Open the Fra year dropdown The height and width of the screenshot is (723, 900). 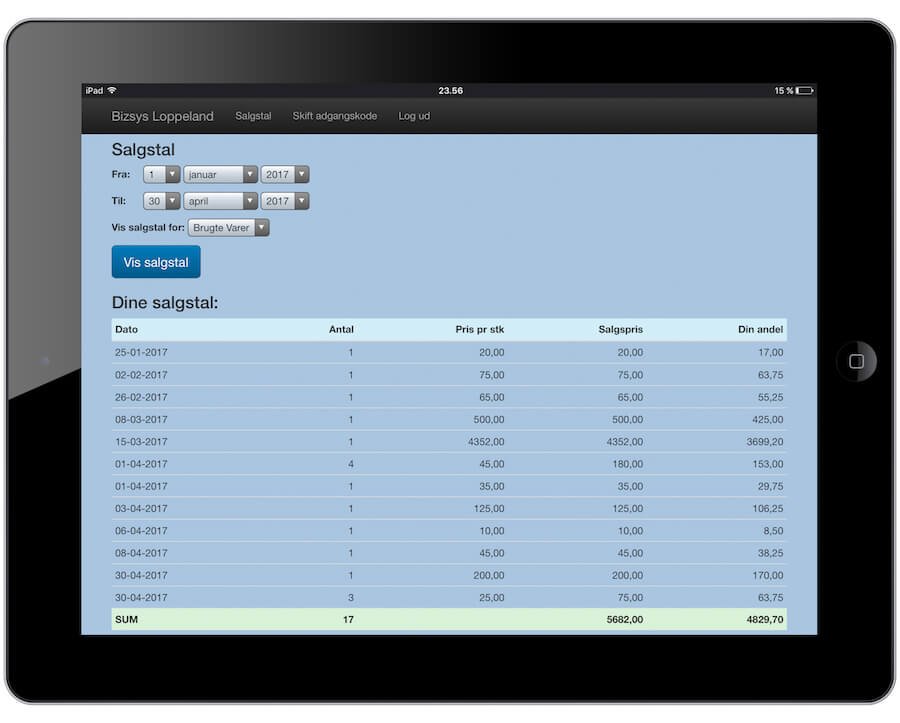285,174
